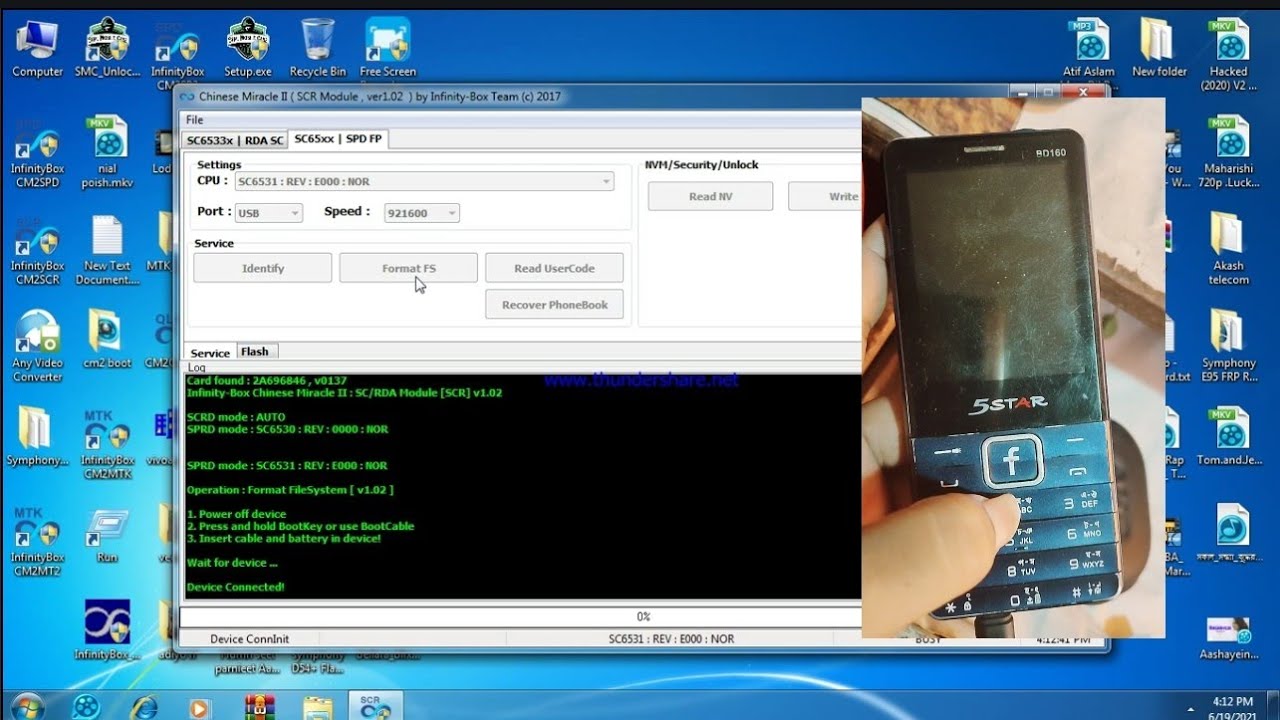
Task: Click the 'Device Connected!' log line
Action: [x=235, y=587]
